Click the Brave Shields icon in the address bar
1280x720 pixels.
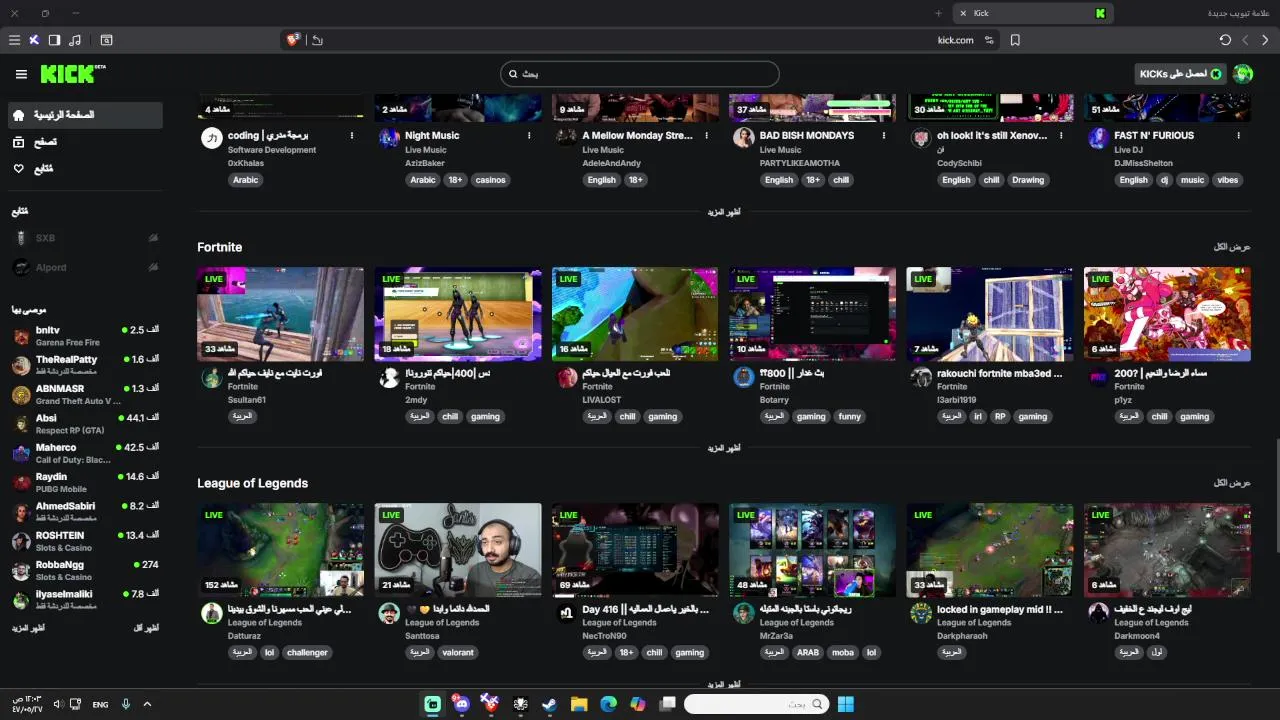(x=293, y=40)
